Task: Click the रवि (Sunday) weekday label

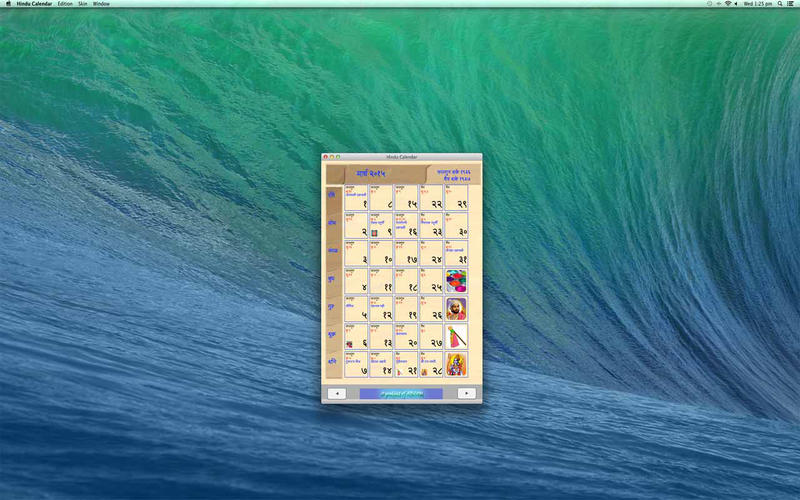Action: click(x=332, y=194)
